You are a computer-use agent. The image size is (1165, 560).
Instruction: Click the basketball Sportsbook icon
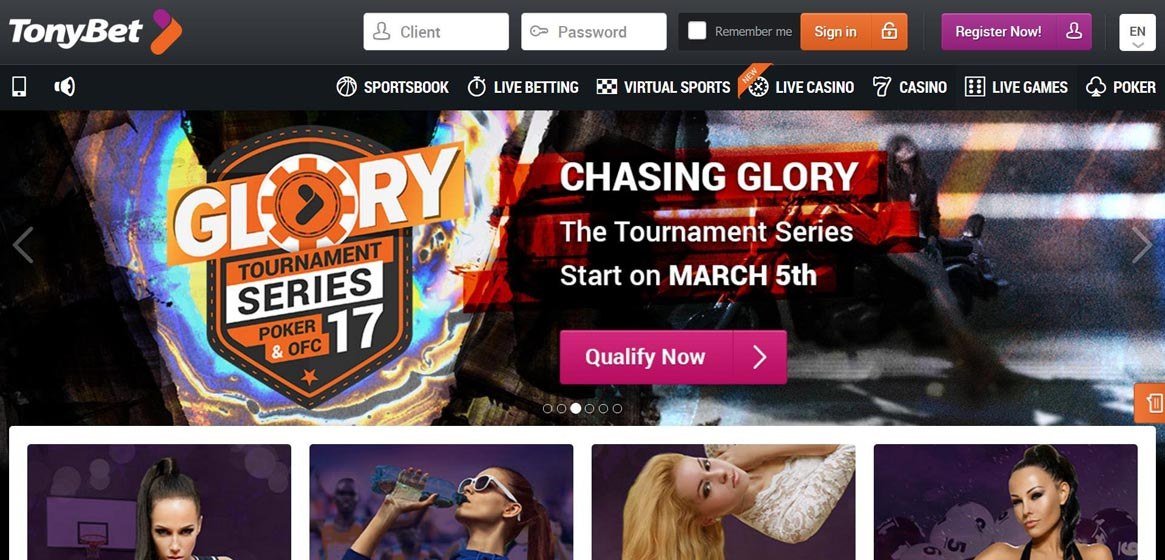346,88
